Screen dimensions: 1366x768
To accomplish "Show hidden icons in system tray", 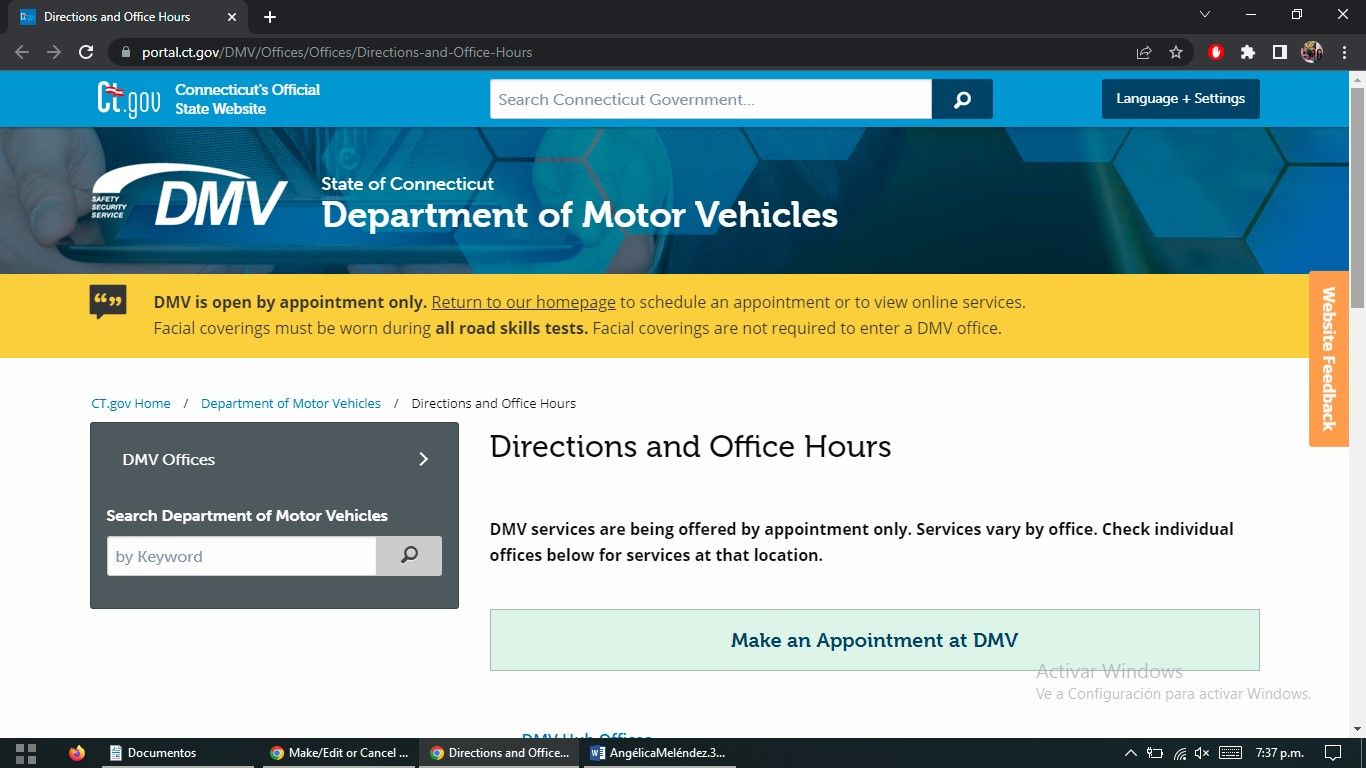I will (x=1129, y=753).
